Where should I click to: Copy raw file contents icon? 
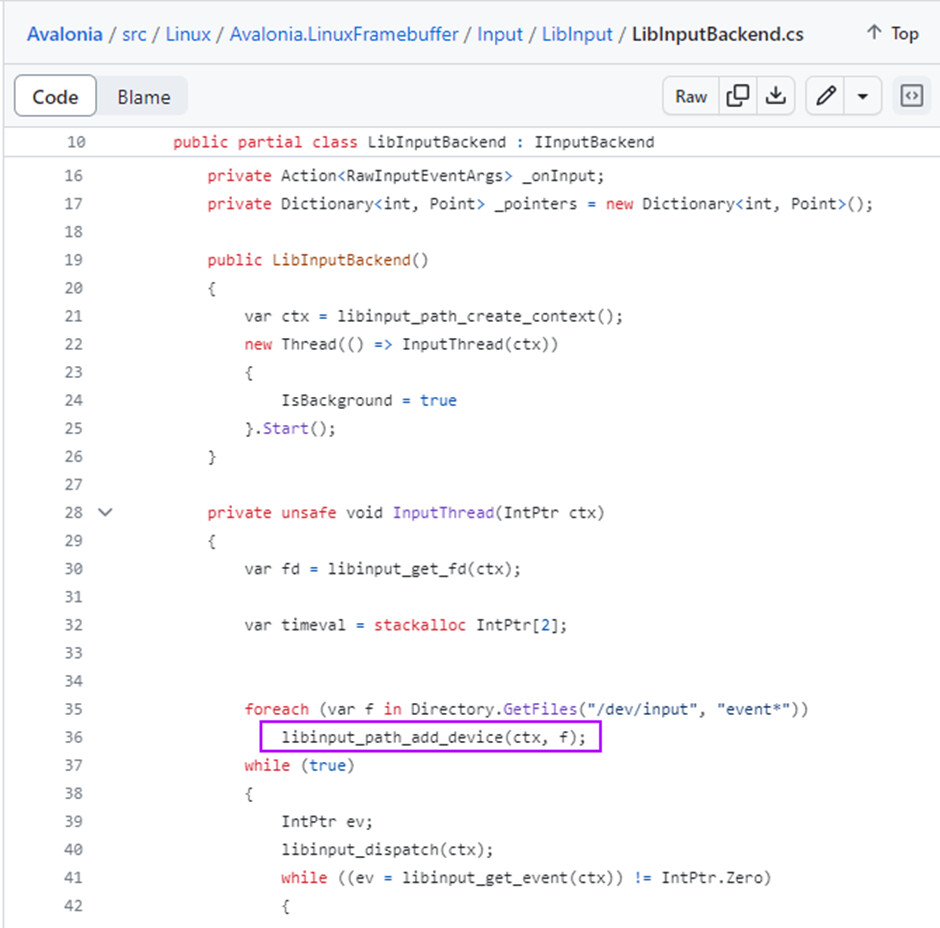tap(738, 96)
